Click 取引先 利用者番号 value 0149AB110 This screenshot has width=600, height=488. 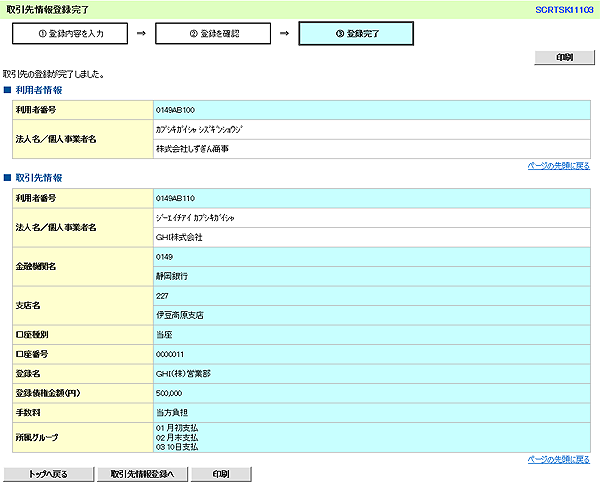click(x=175, y=198)
